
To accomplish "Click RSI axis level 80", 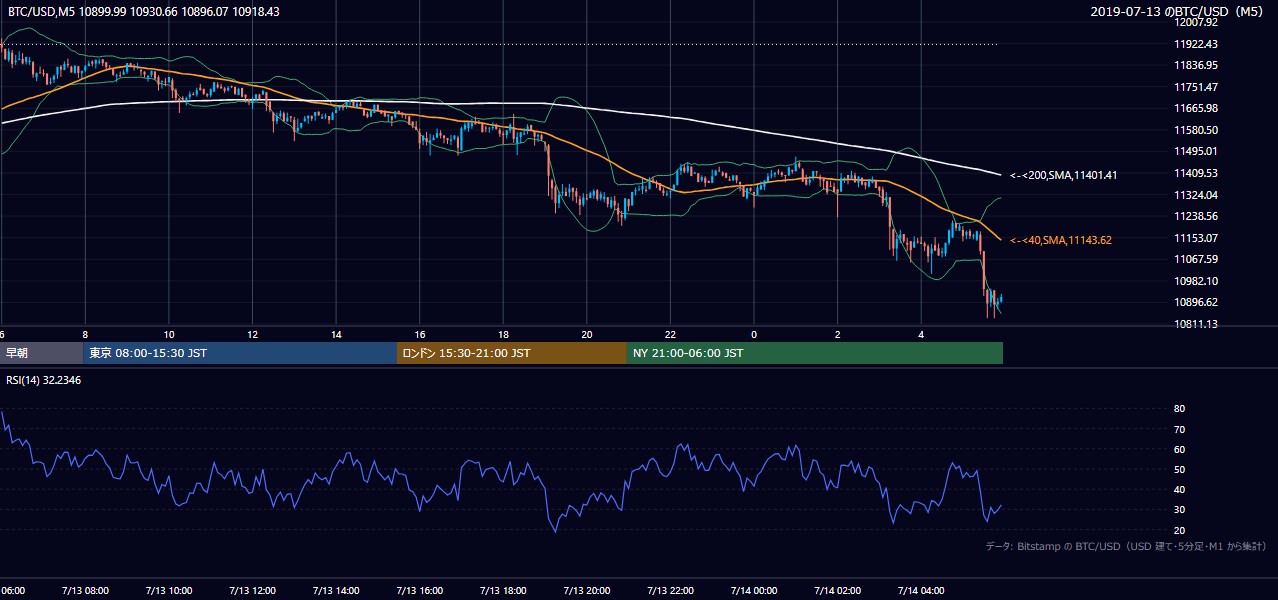I will (x=1179, y=409).
